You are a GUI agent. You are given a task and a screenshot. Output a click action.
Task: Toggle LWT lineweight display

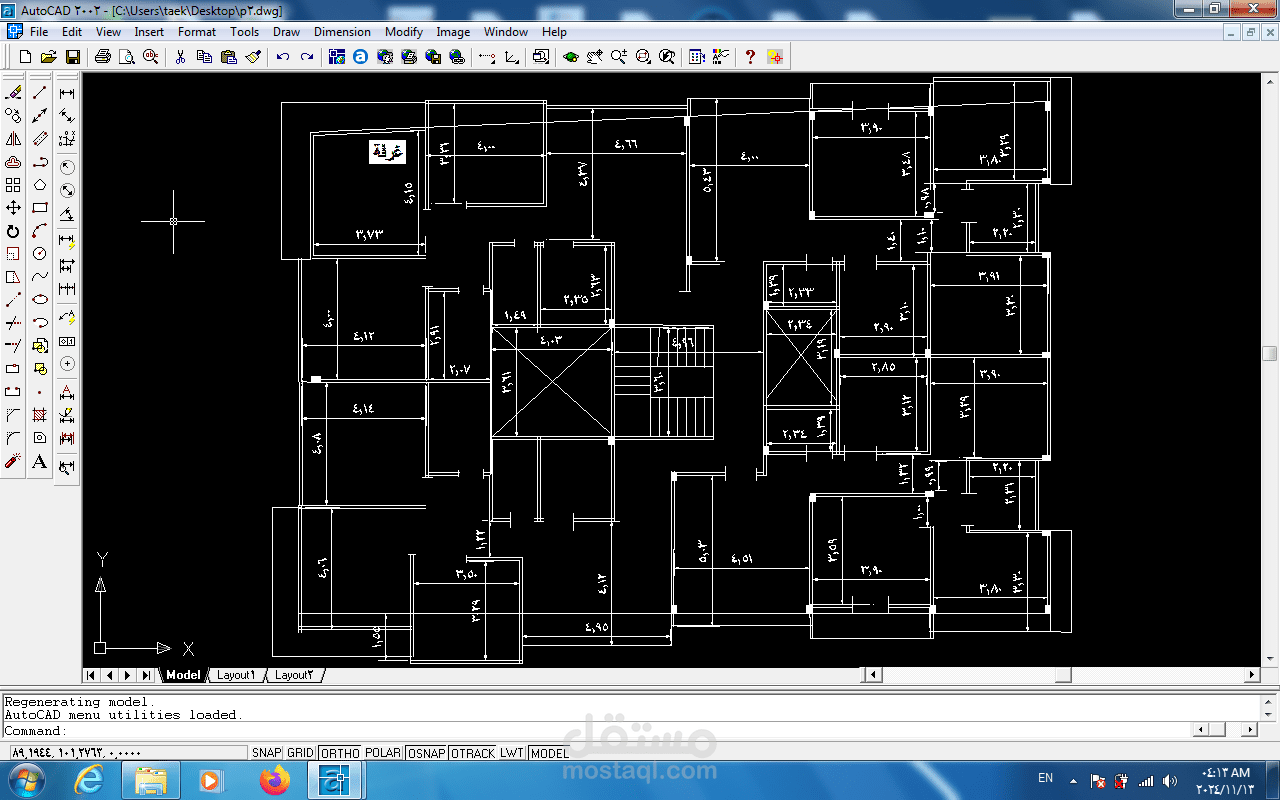pos(512,753)
